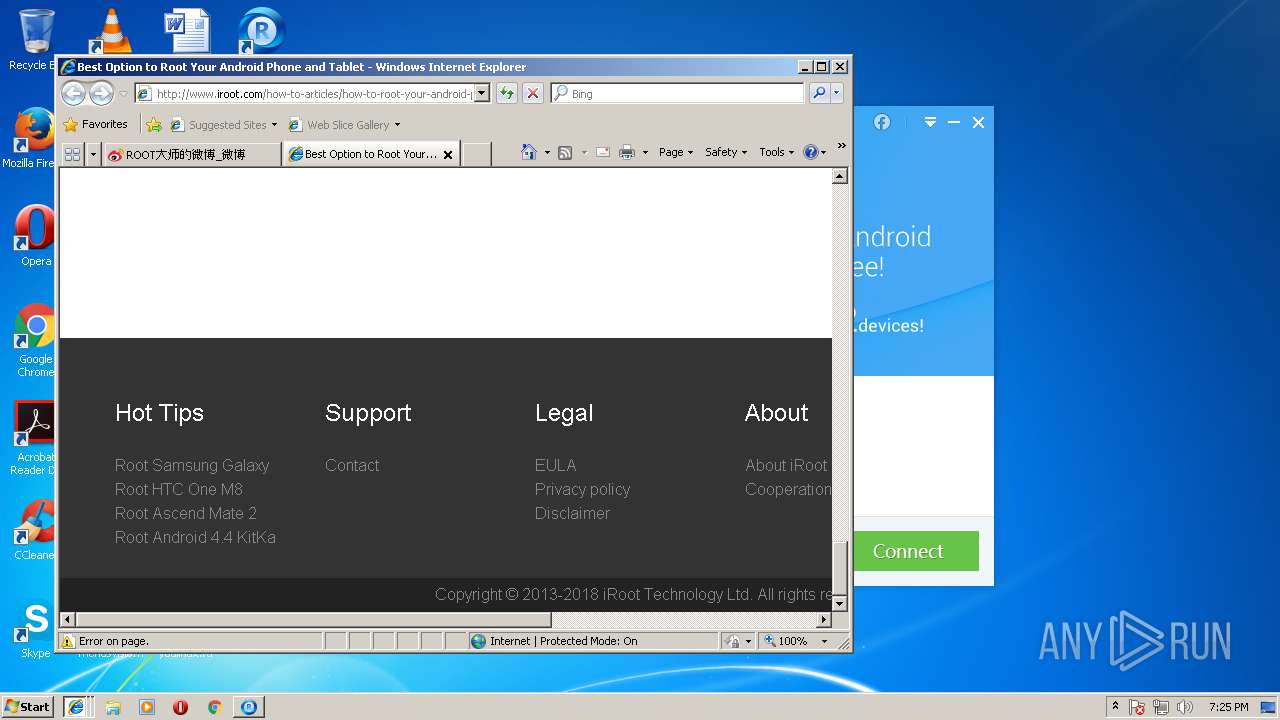This screenshot has width=1280, height=720.
Task: Open the Contact support link
Action: [x=352, y=465]
